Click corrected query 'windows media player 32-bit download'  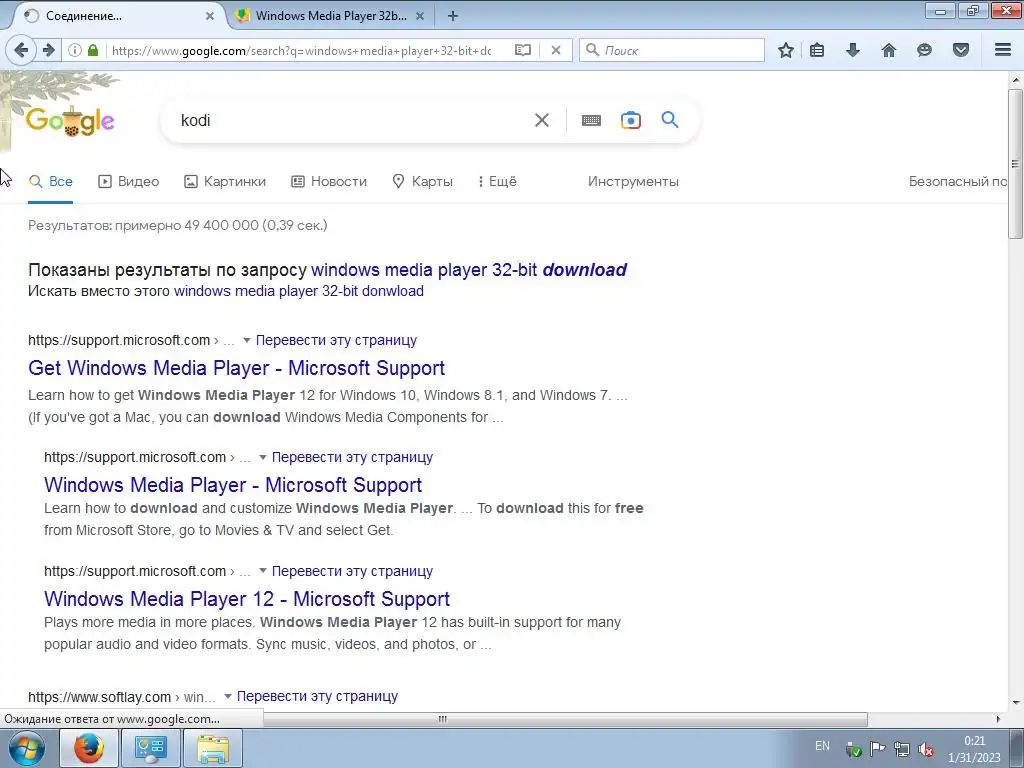pyautogui.click(x=469, y=270)
